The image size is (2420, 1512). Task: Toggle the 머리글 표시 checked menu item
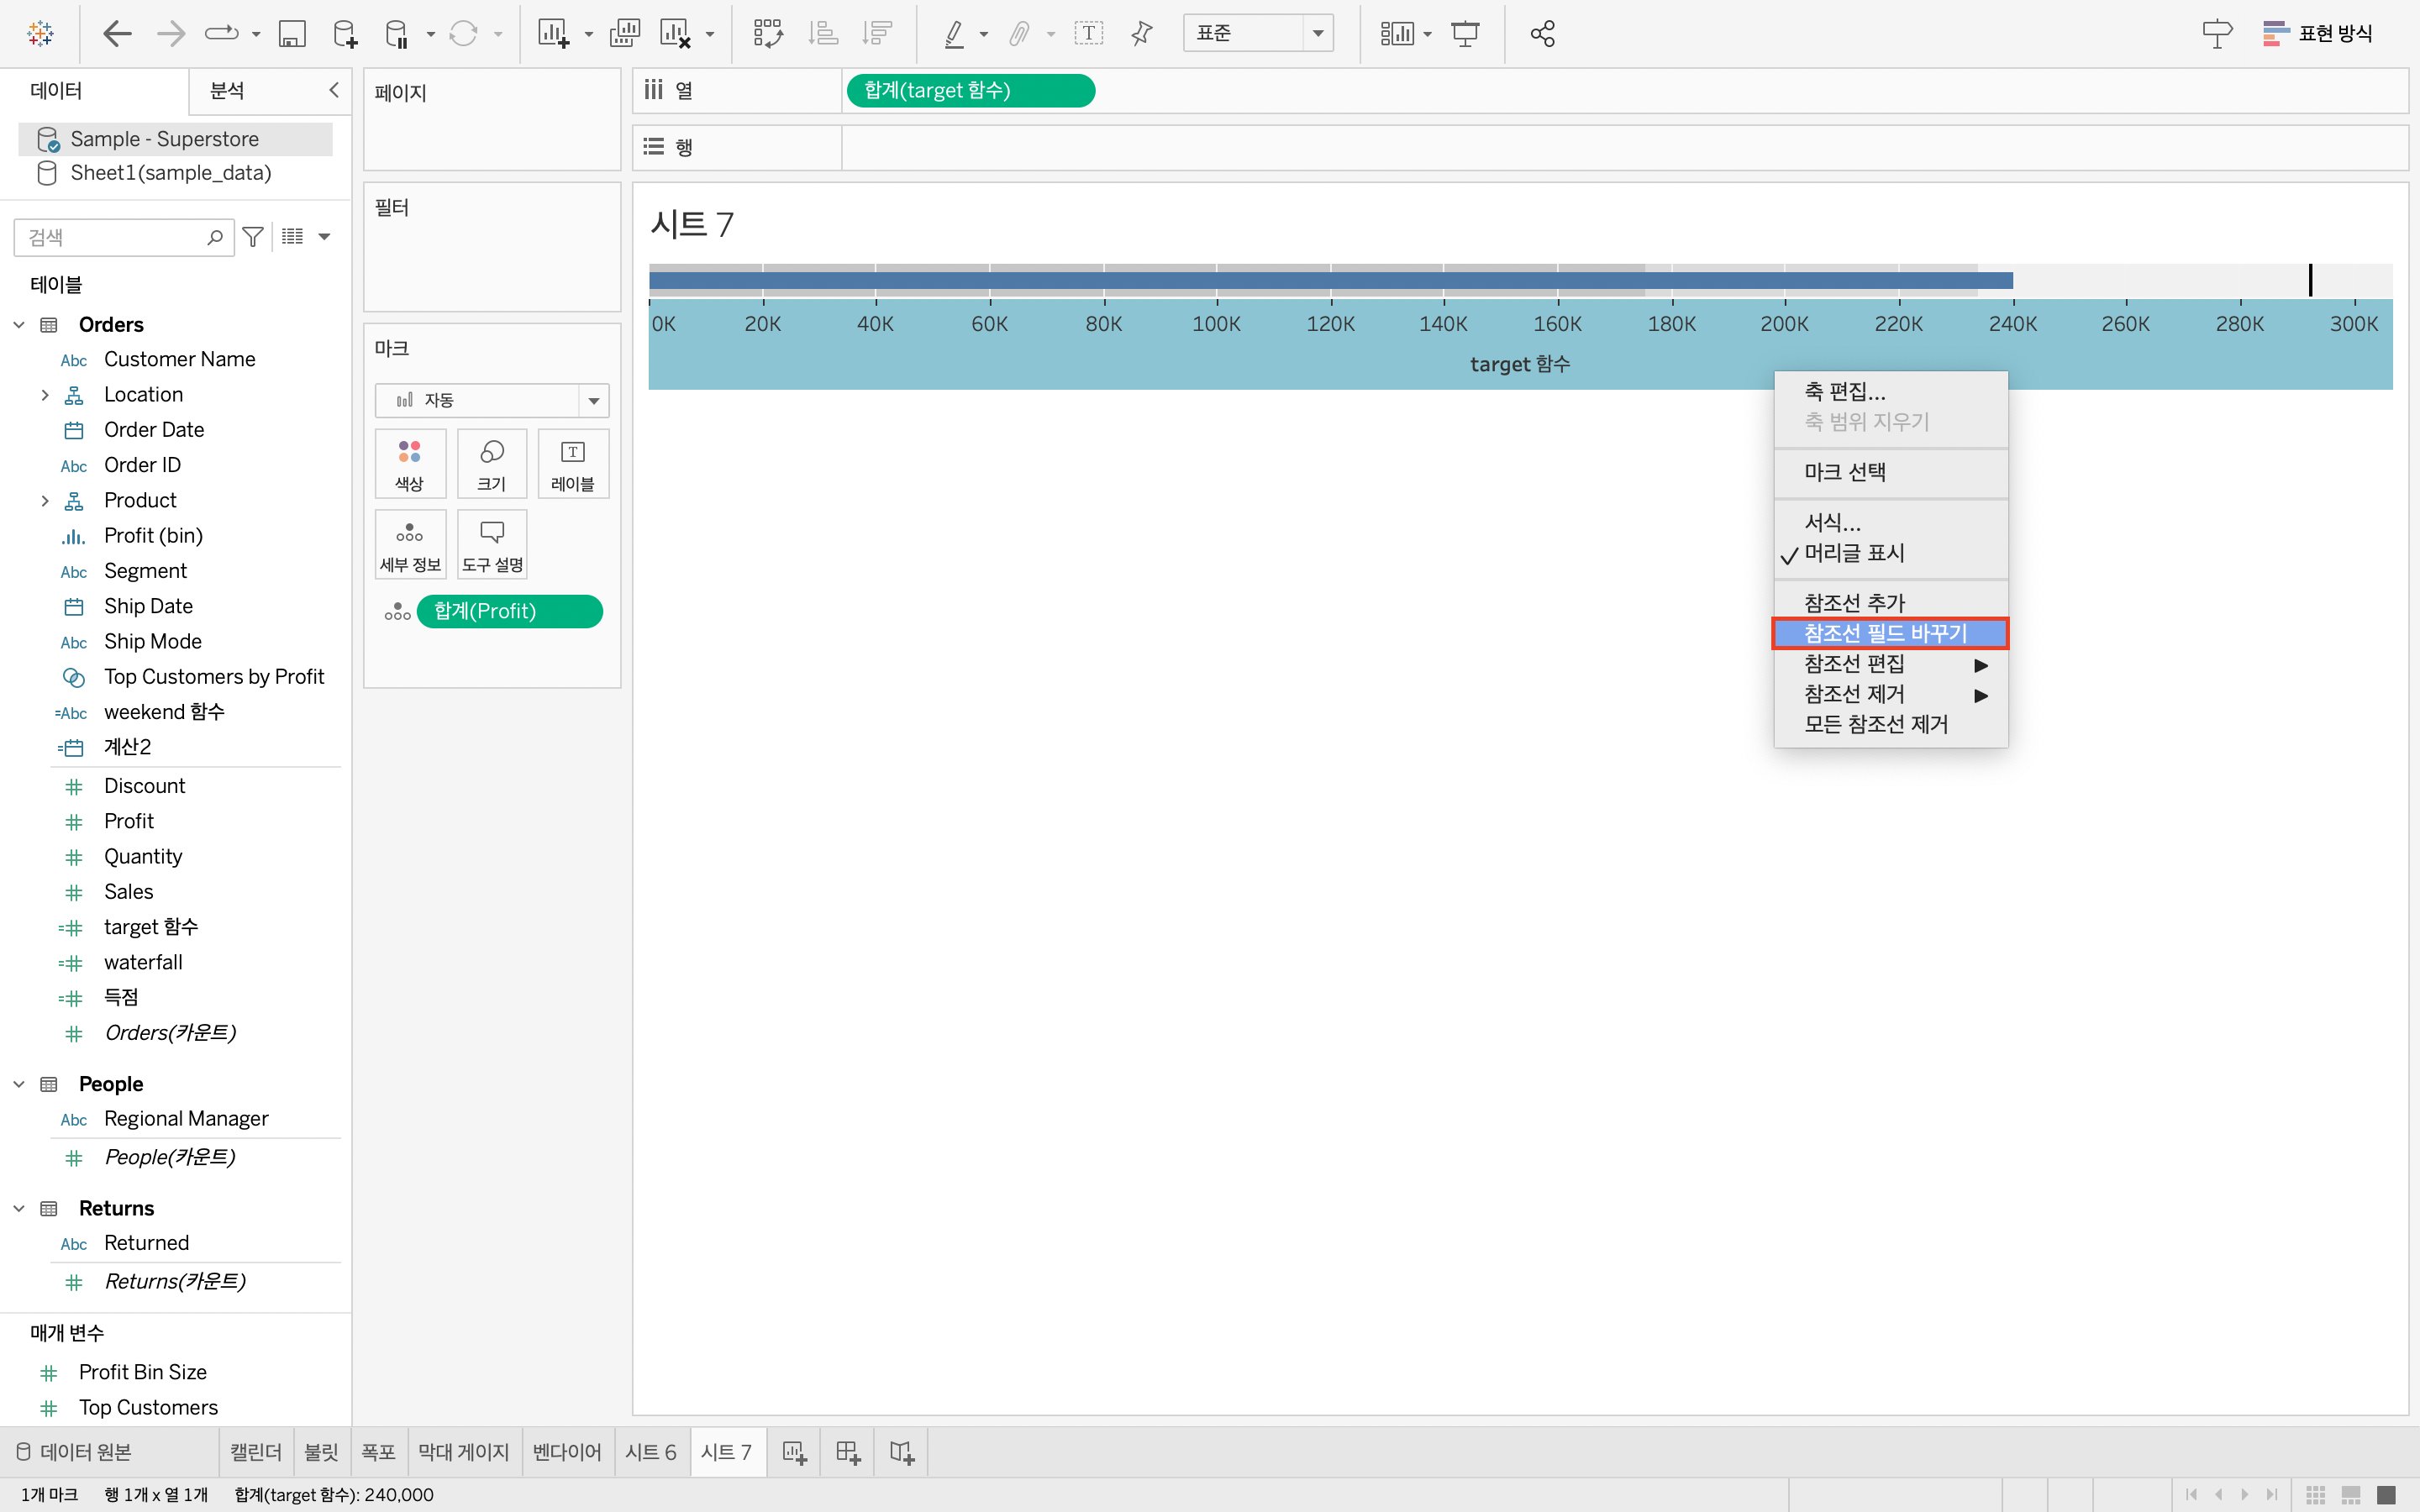pyautogui.click(x=1853, y=553)
